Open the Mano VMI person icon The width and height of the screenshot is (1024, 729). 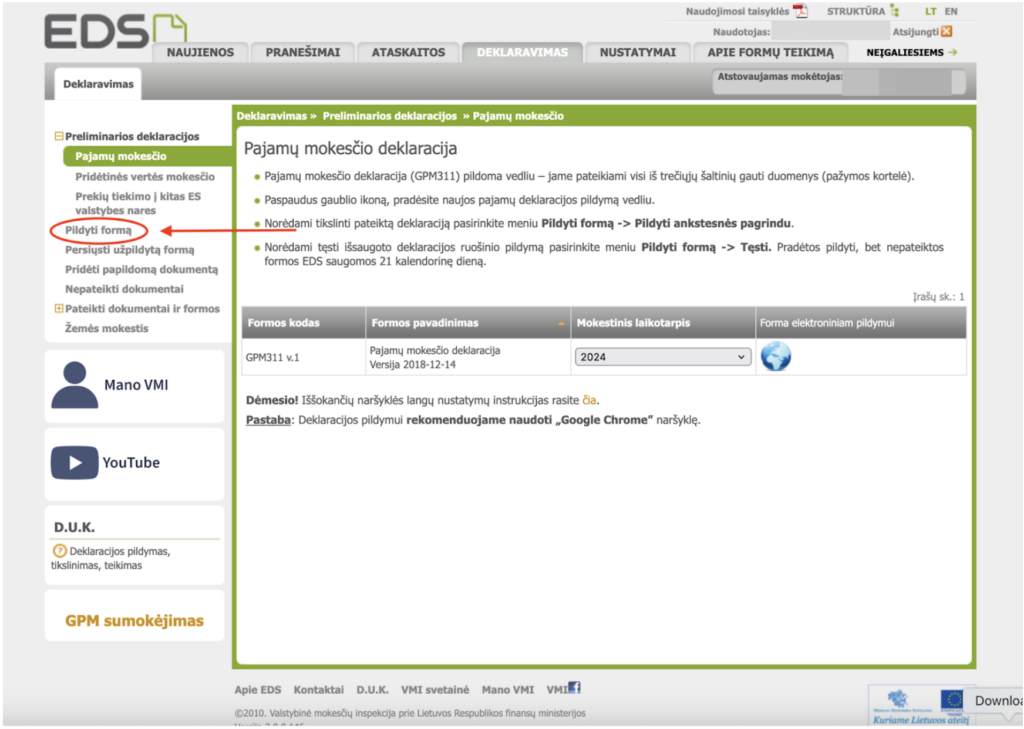pyautogui.click(x=74, y=385)
